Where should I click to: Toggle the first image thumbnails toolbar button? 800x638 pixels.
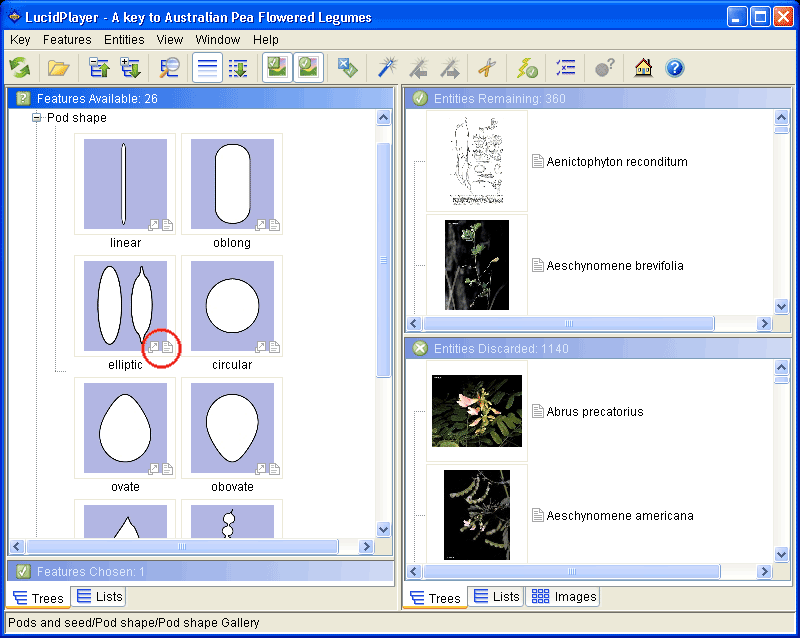(276, 68)
